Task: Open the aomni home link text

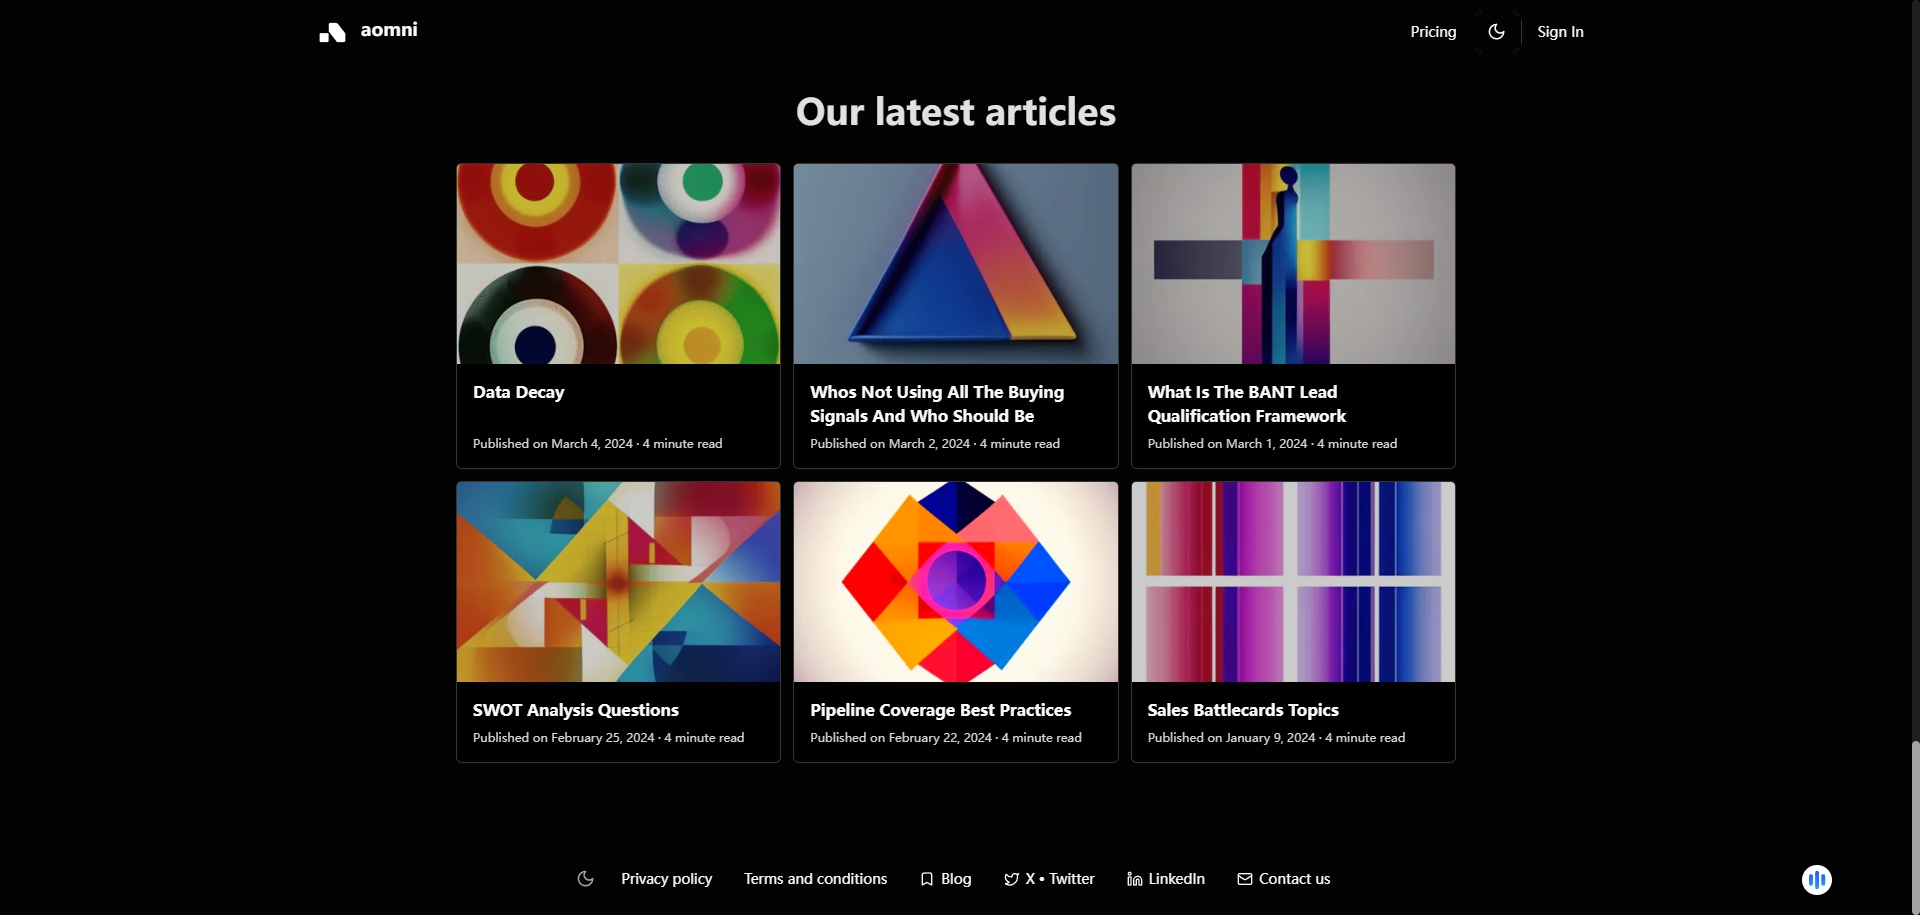Action: tap(389, 30)
